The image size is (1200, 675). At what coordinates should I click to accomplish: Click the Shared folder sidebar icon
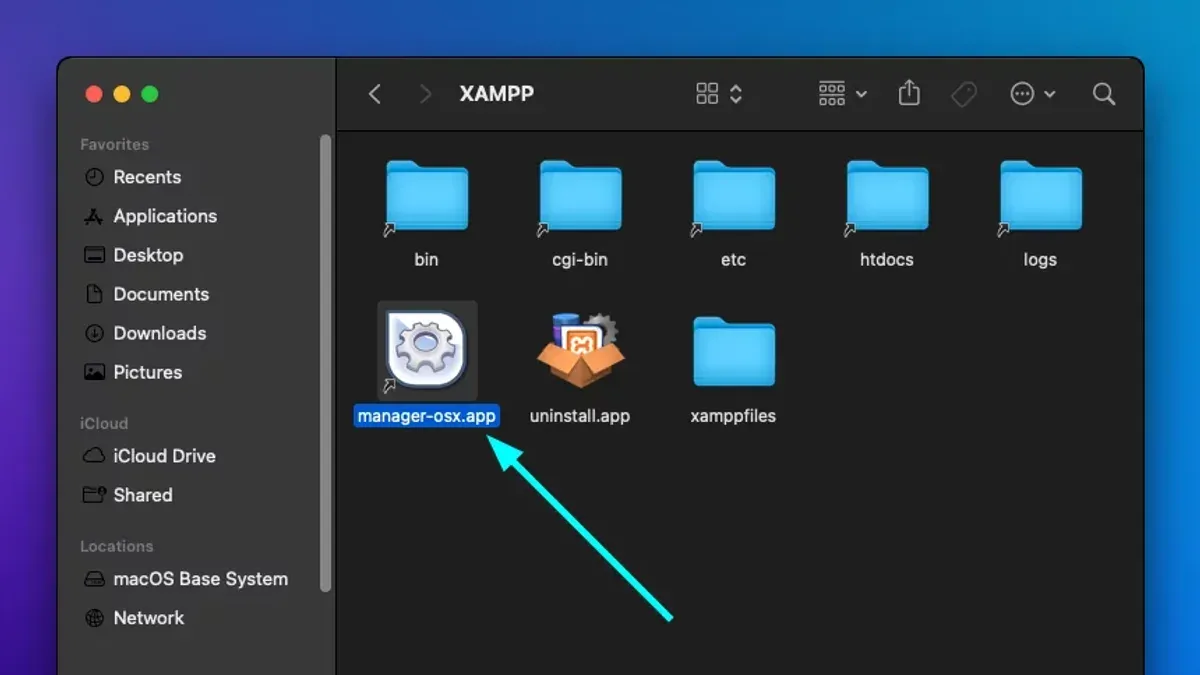coord(94,495)
